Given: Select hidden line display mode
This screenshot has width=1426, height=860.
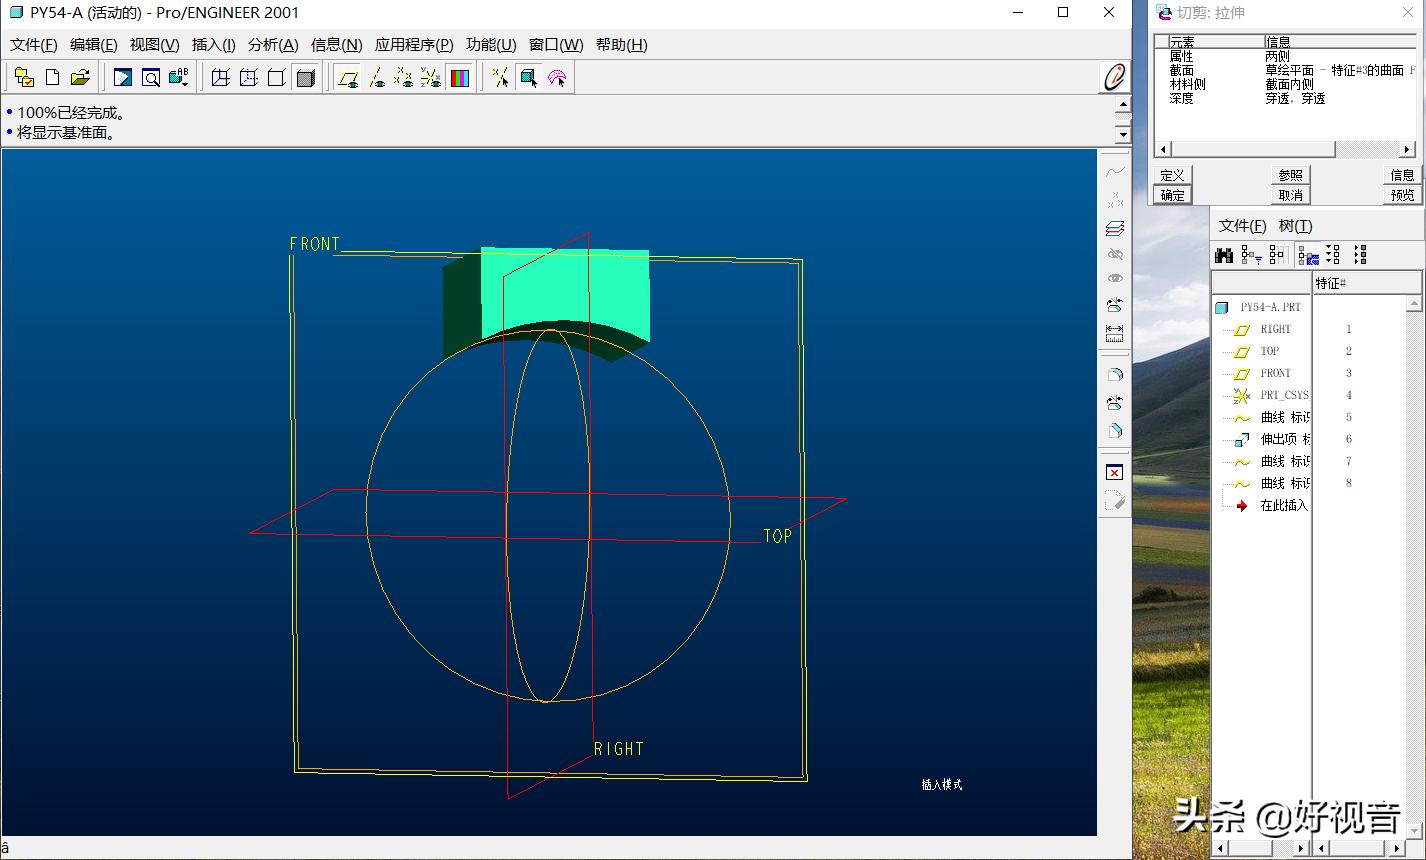Looking at the screenshot, I should [x=249, y=77].
